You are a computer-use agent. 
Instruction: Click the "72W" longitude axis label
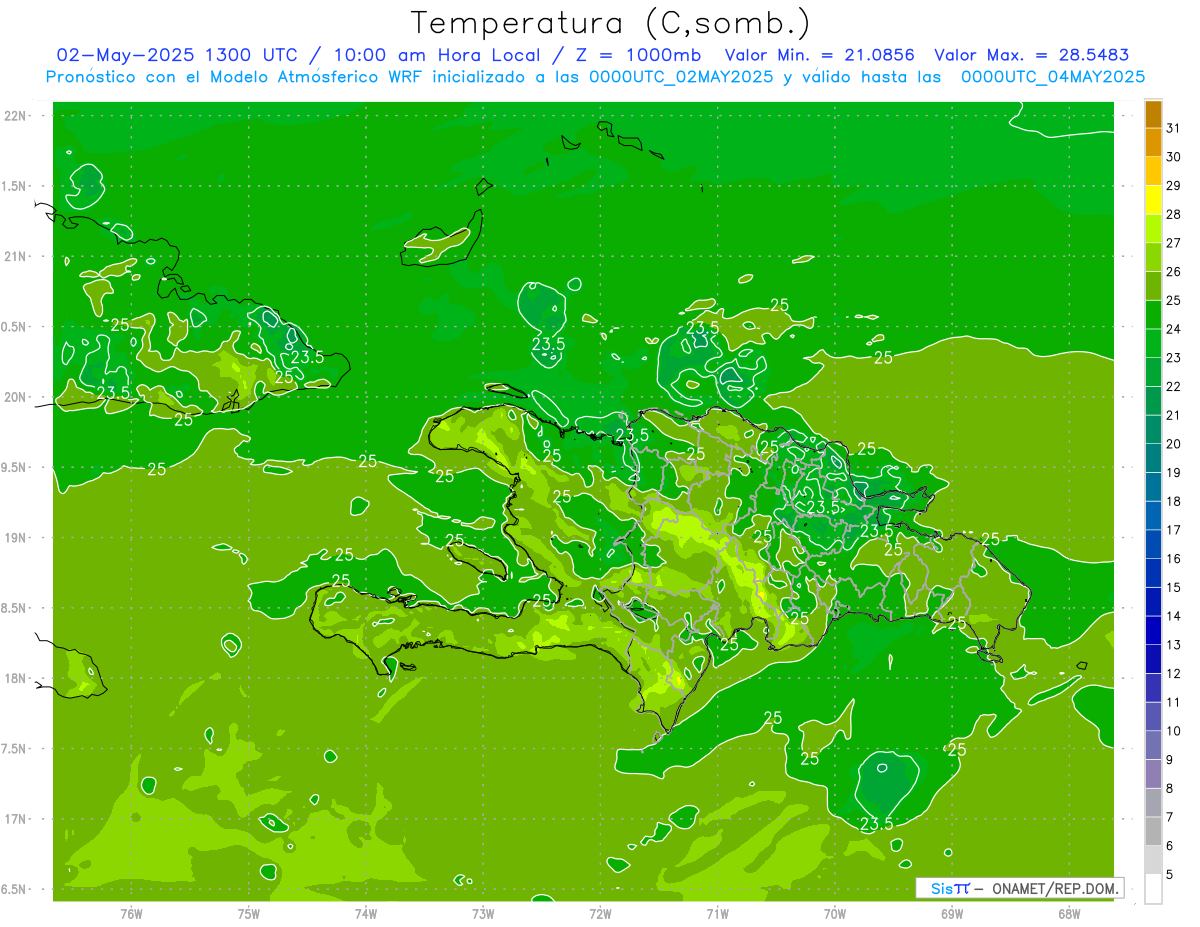coord(600,913)
